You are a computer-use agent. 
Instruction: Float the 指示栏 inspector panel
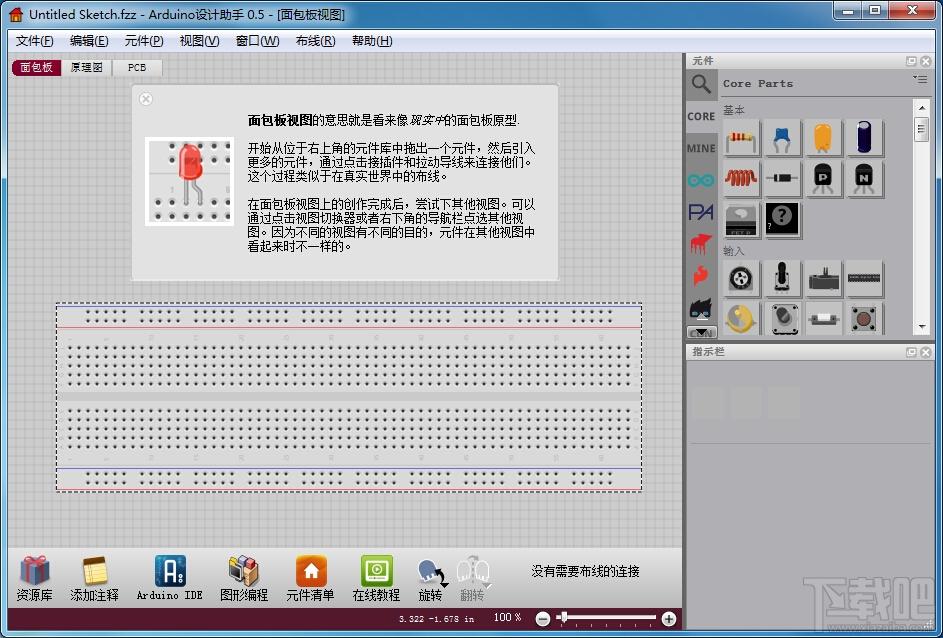(x=912, y=352)
